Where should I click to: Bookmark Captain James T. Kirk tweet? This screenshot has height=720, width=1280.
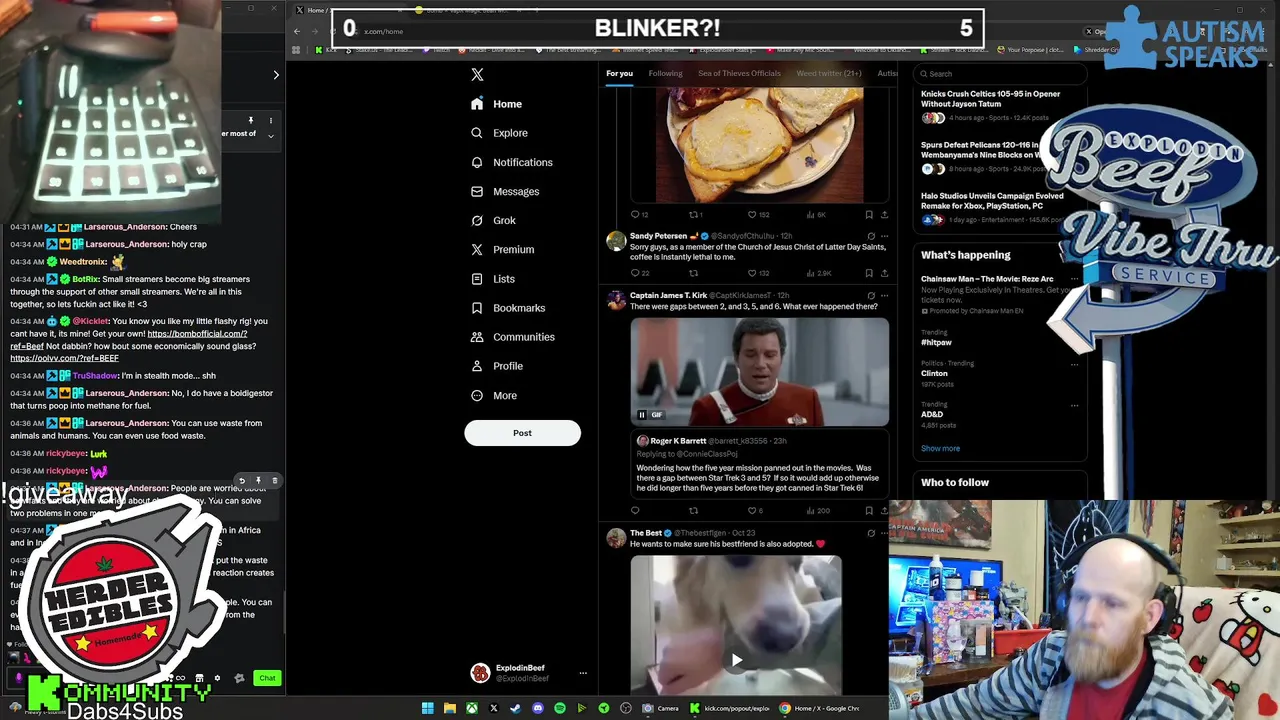[x=869, y=511]
